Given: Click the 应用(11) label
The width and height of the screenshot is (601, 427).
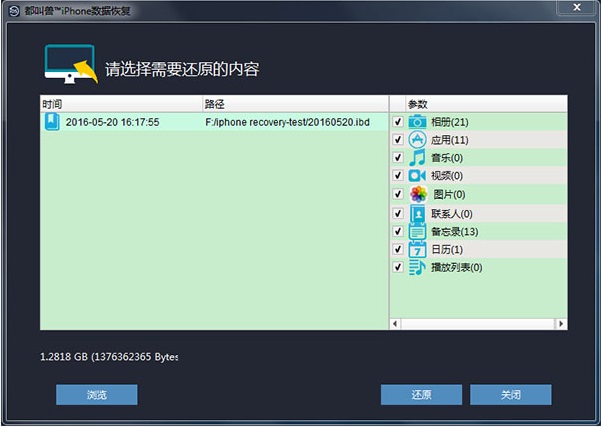Looking at the screenshot, I should [450, 140].
